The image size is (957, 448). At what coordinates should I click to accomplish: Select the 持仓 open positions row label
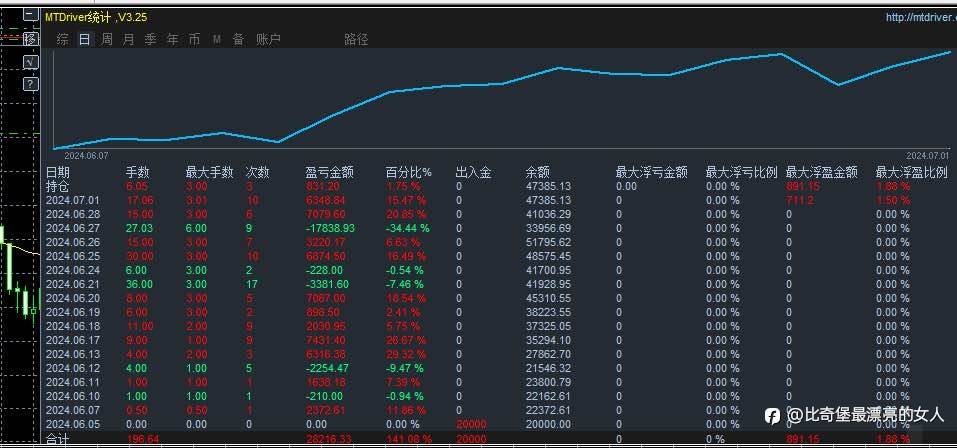(58, 186)
